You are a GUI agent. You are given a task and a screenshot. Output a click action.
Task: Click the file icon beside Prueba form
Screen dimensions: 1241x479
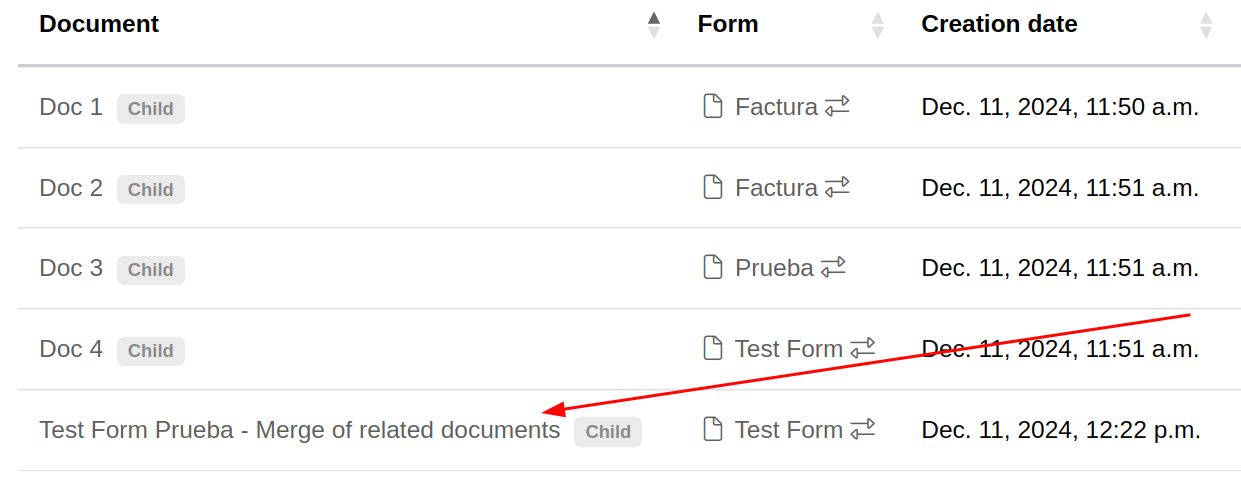coord(713,267)
